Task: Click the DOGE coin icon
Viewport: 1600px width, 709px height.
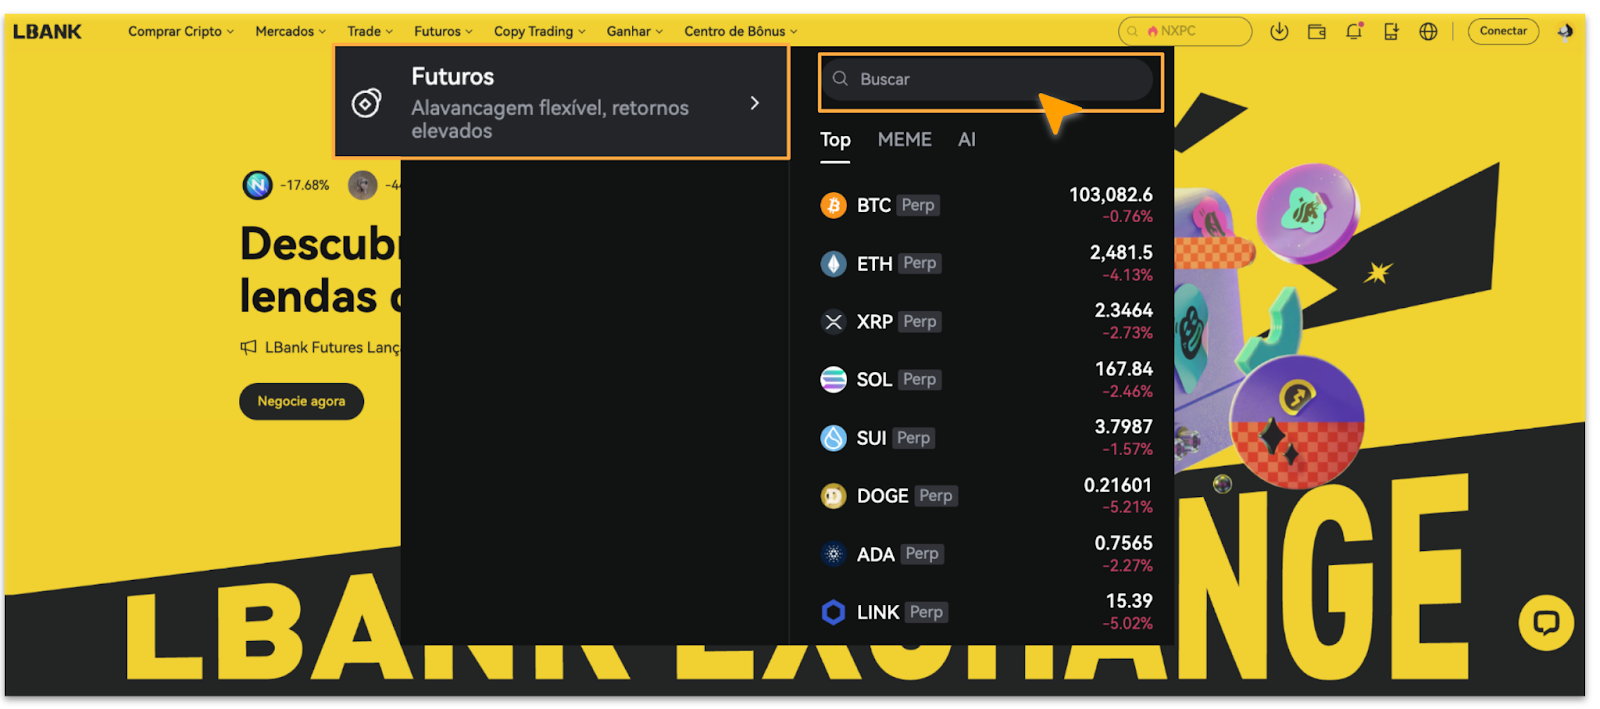Action: [x=833, y=496]
